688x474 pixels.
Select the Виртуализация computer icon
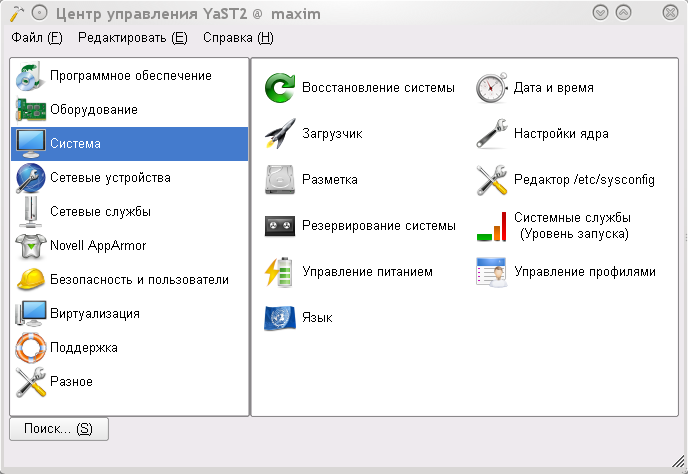[x=30, y=313]
